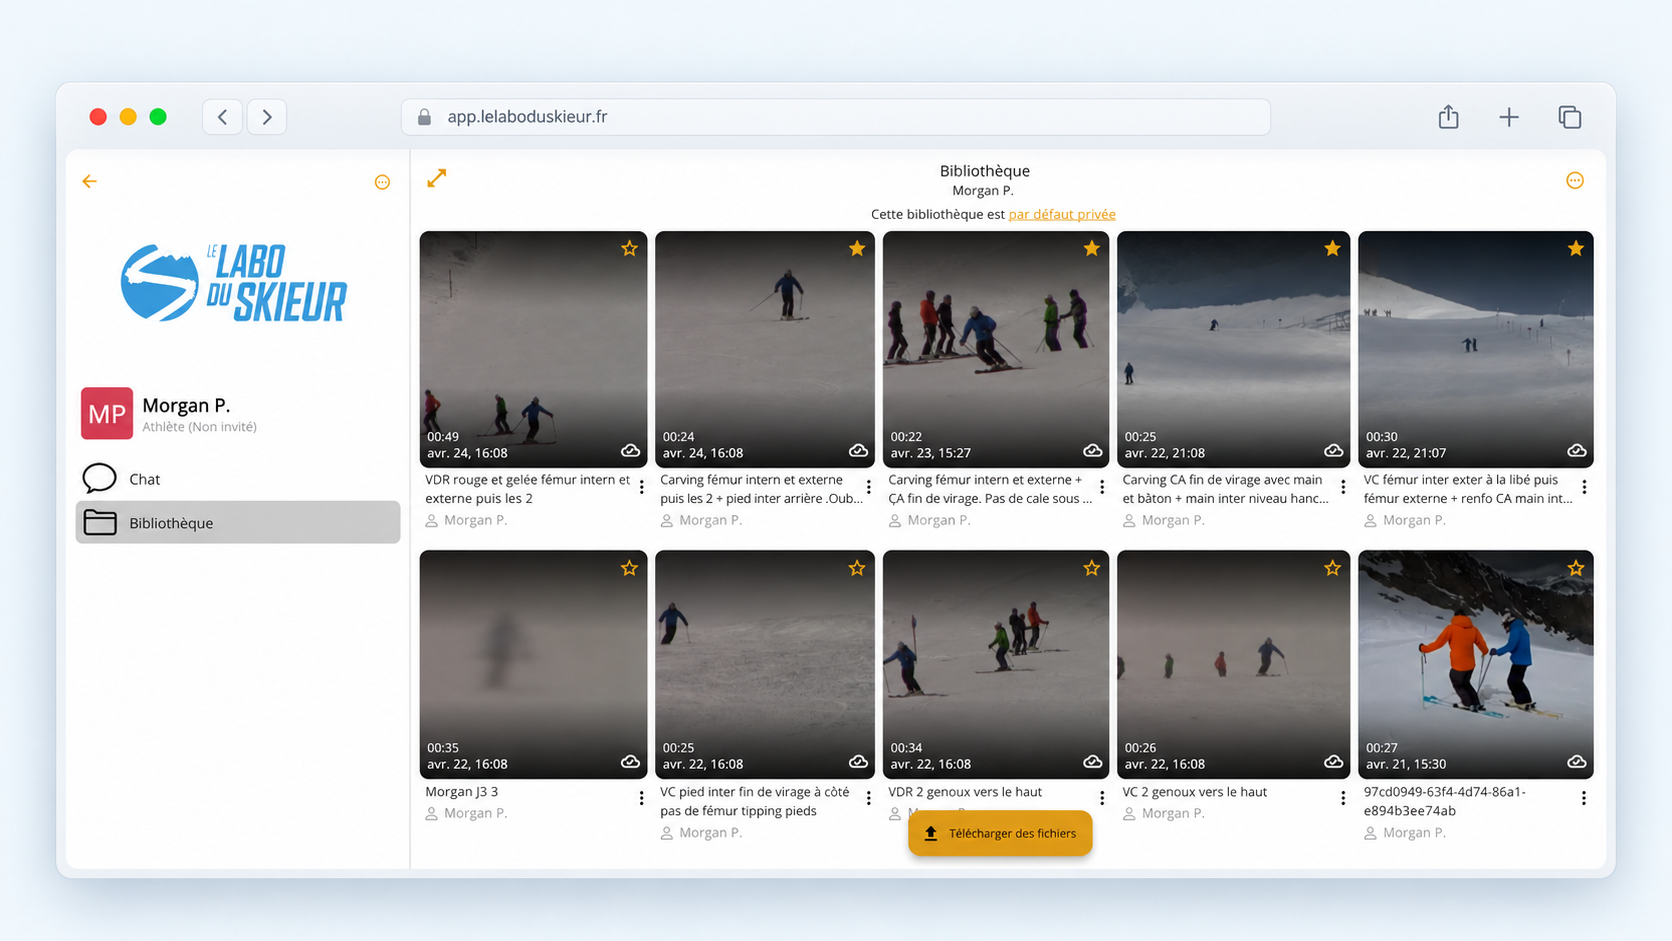Screen dimensions: 1672x941
Task: Star the Morgan J3 3 video
Action: tap(629, 568)
